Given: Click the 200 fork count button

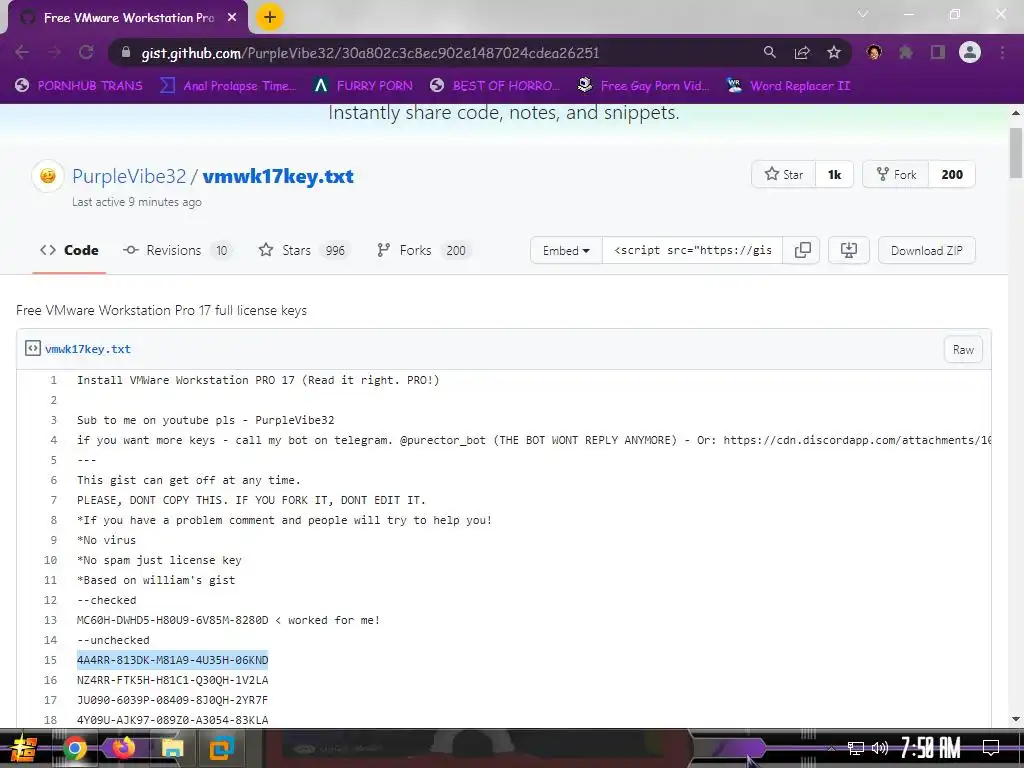Looking at the screenshot, I should click(952, 174).
